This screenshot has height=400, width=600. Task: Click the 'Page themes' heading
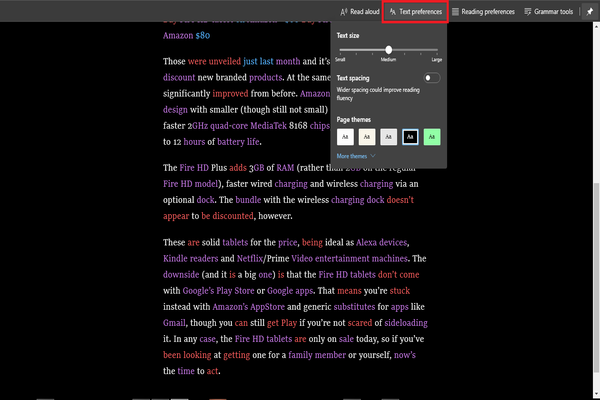(x=354, y=120)
